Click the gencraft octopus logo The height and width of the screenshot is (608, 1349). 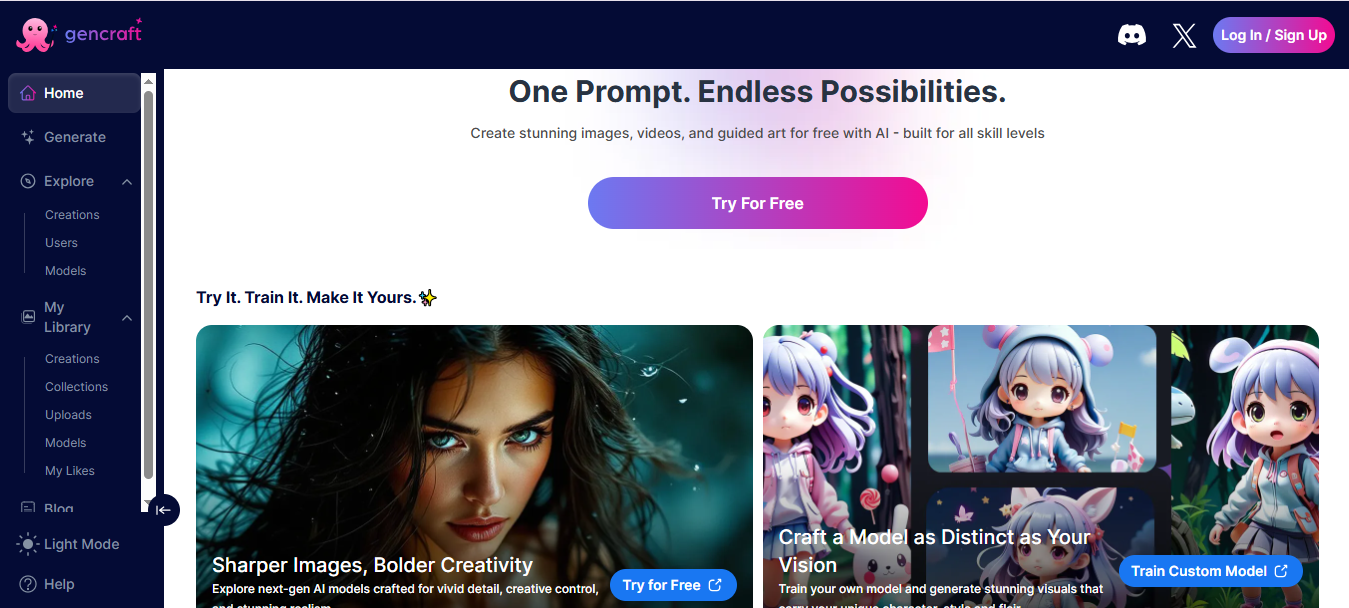coord(35,34)
